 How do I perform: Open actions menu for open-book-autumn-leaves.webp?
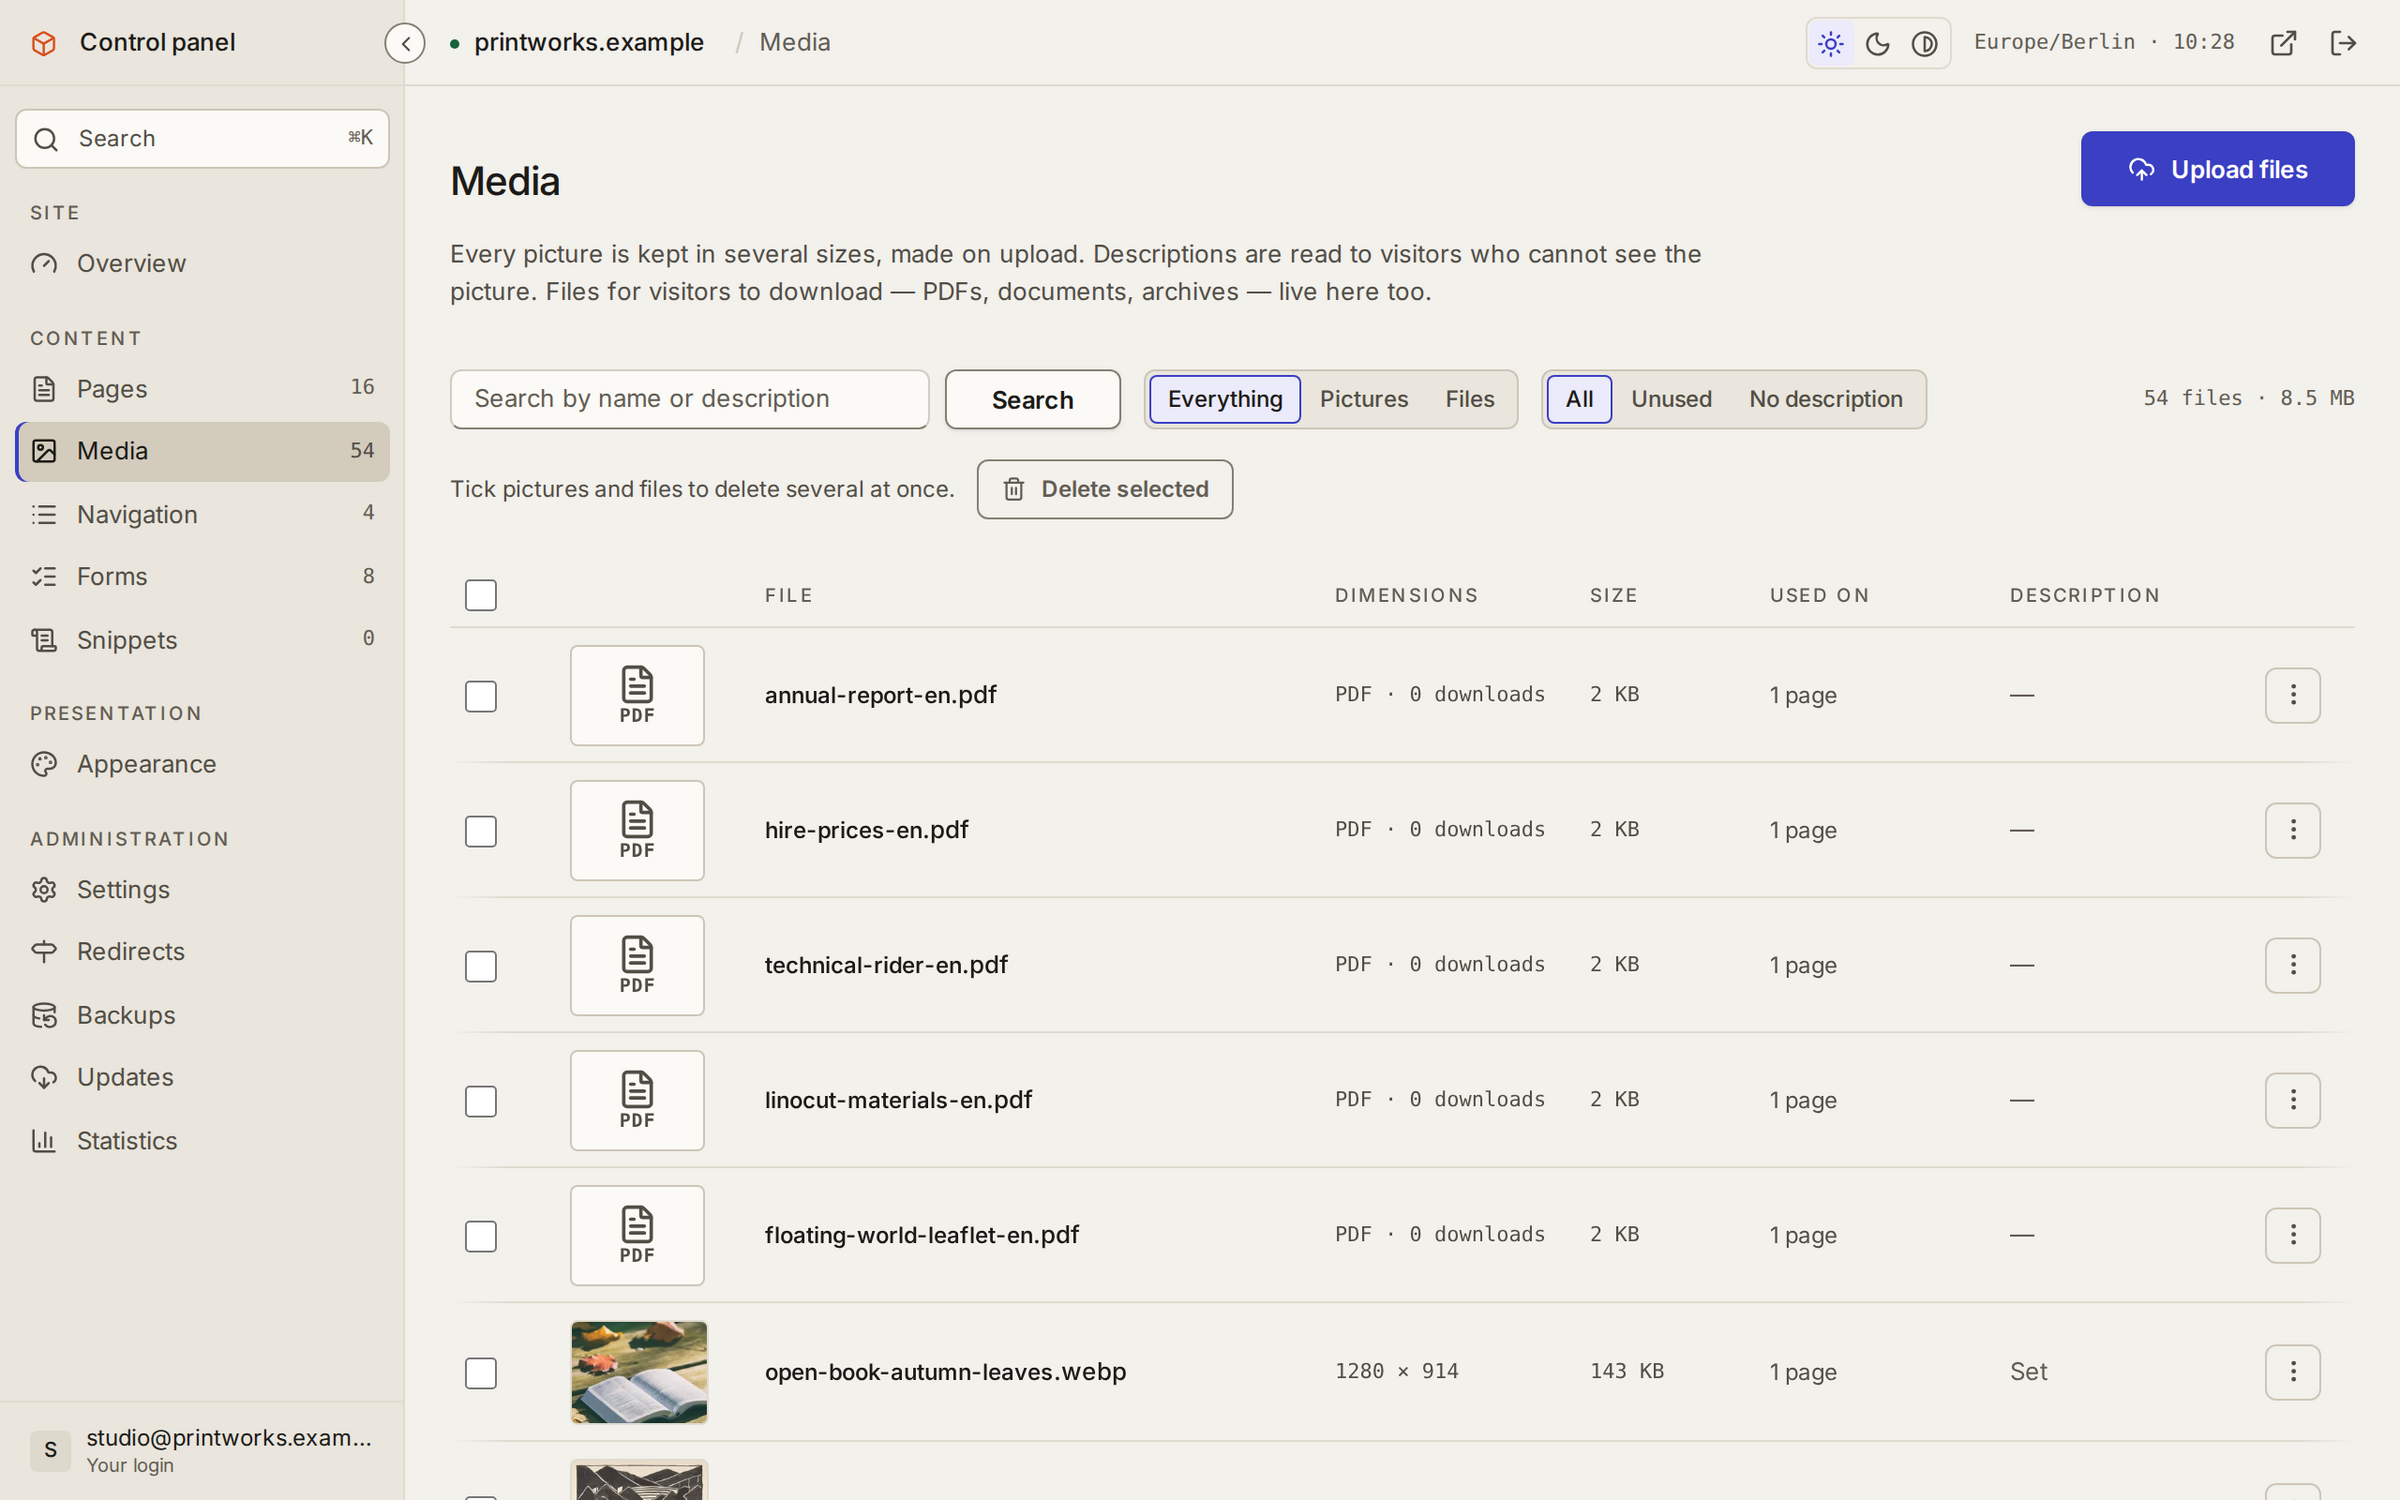coord(2293,1372)
